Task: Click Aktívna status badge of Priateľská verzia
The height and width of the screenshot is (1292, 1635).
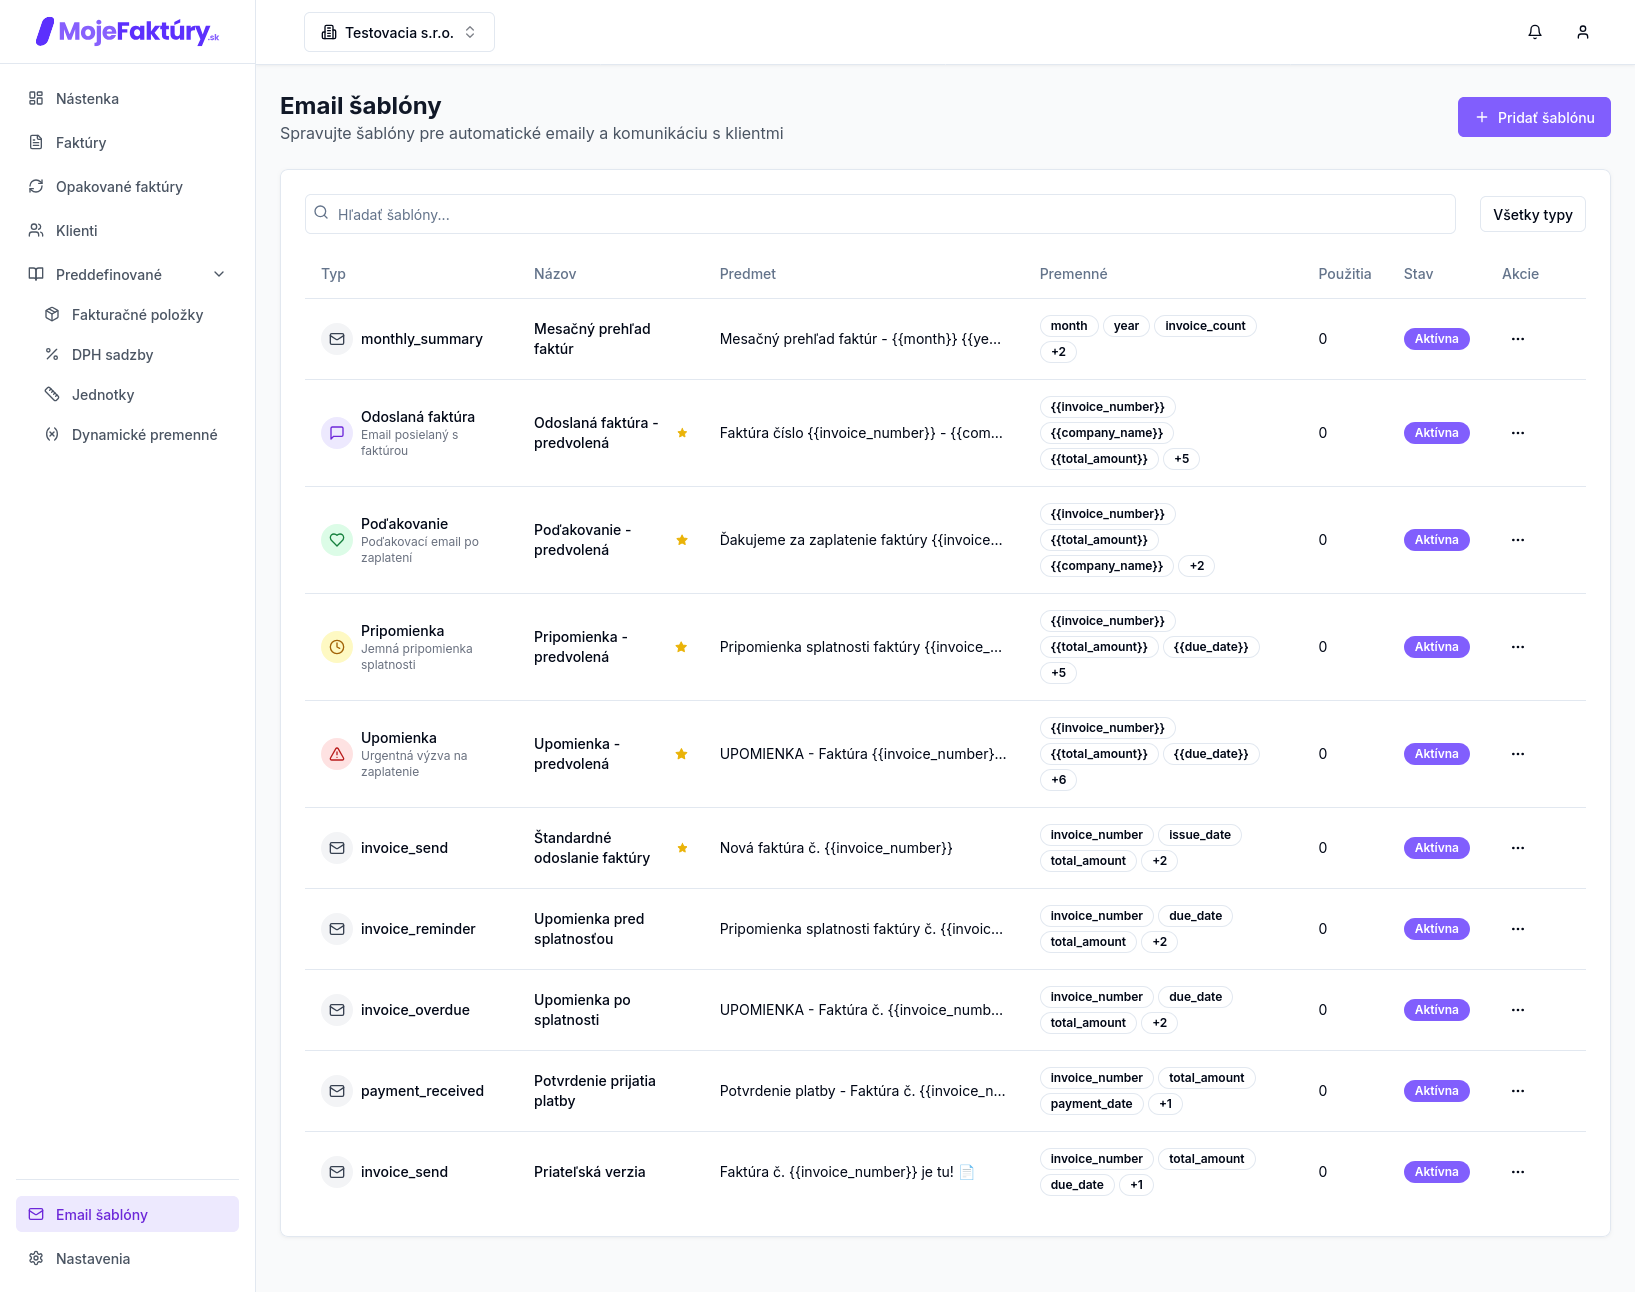Action: point(1436,1172)
